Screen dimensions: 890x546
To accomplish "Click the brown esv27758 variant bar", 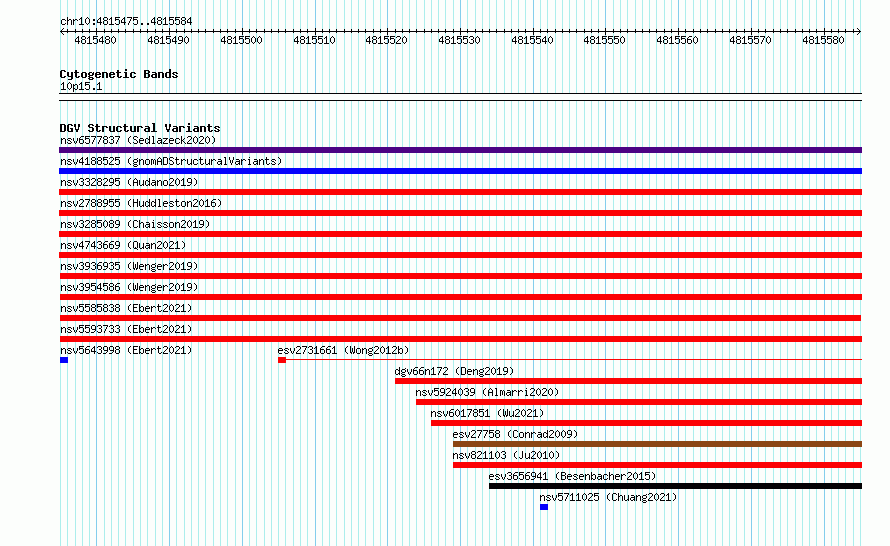I will pyautogui.click(x=657, y=444).
